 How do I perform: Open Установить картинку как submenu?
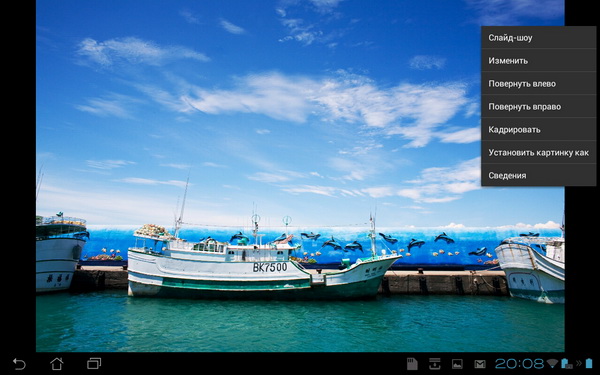(538, 152)
